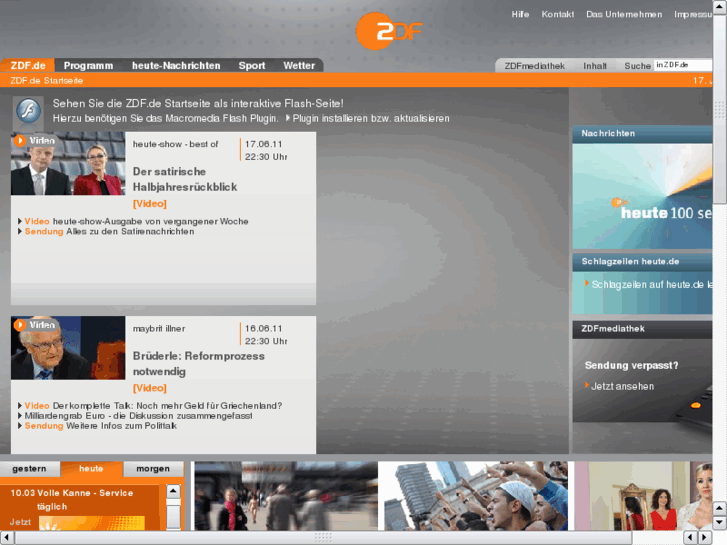This screenshot has height=545, width=727.
Task: Open Der komplette Talk video link
Action: tap(167, 406)
